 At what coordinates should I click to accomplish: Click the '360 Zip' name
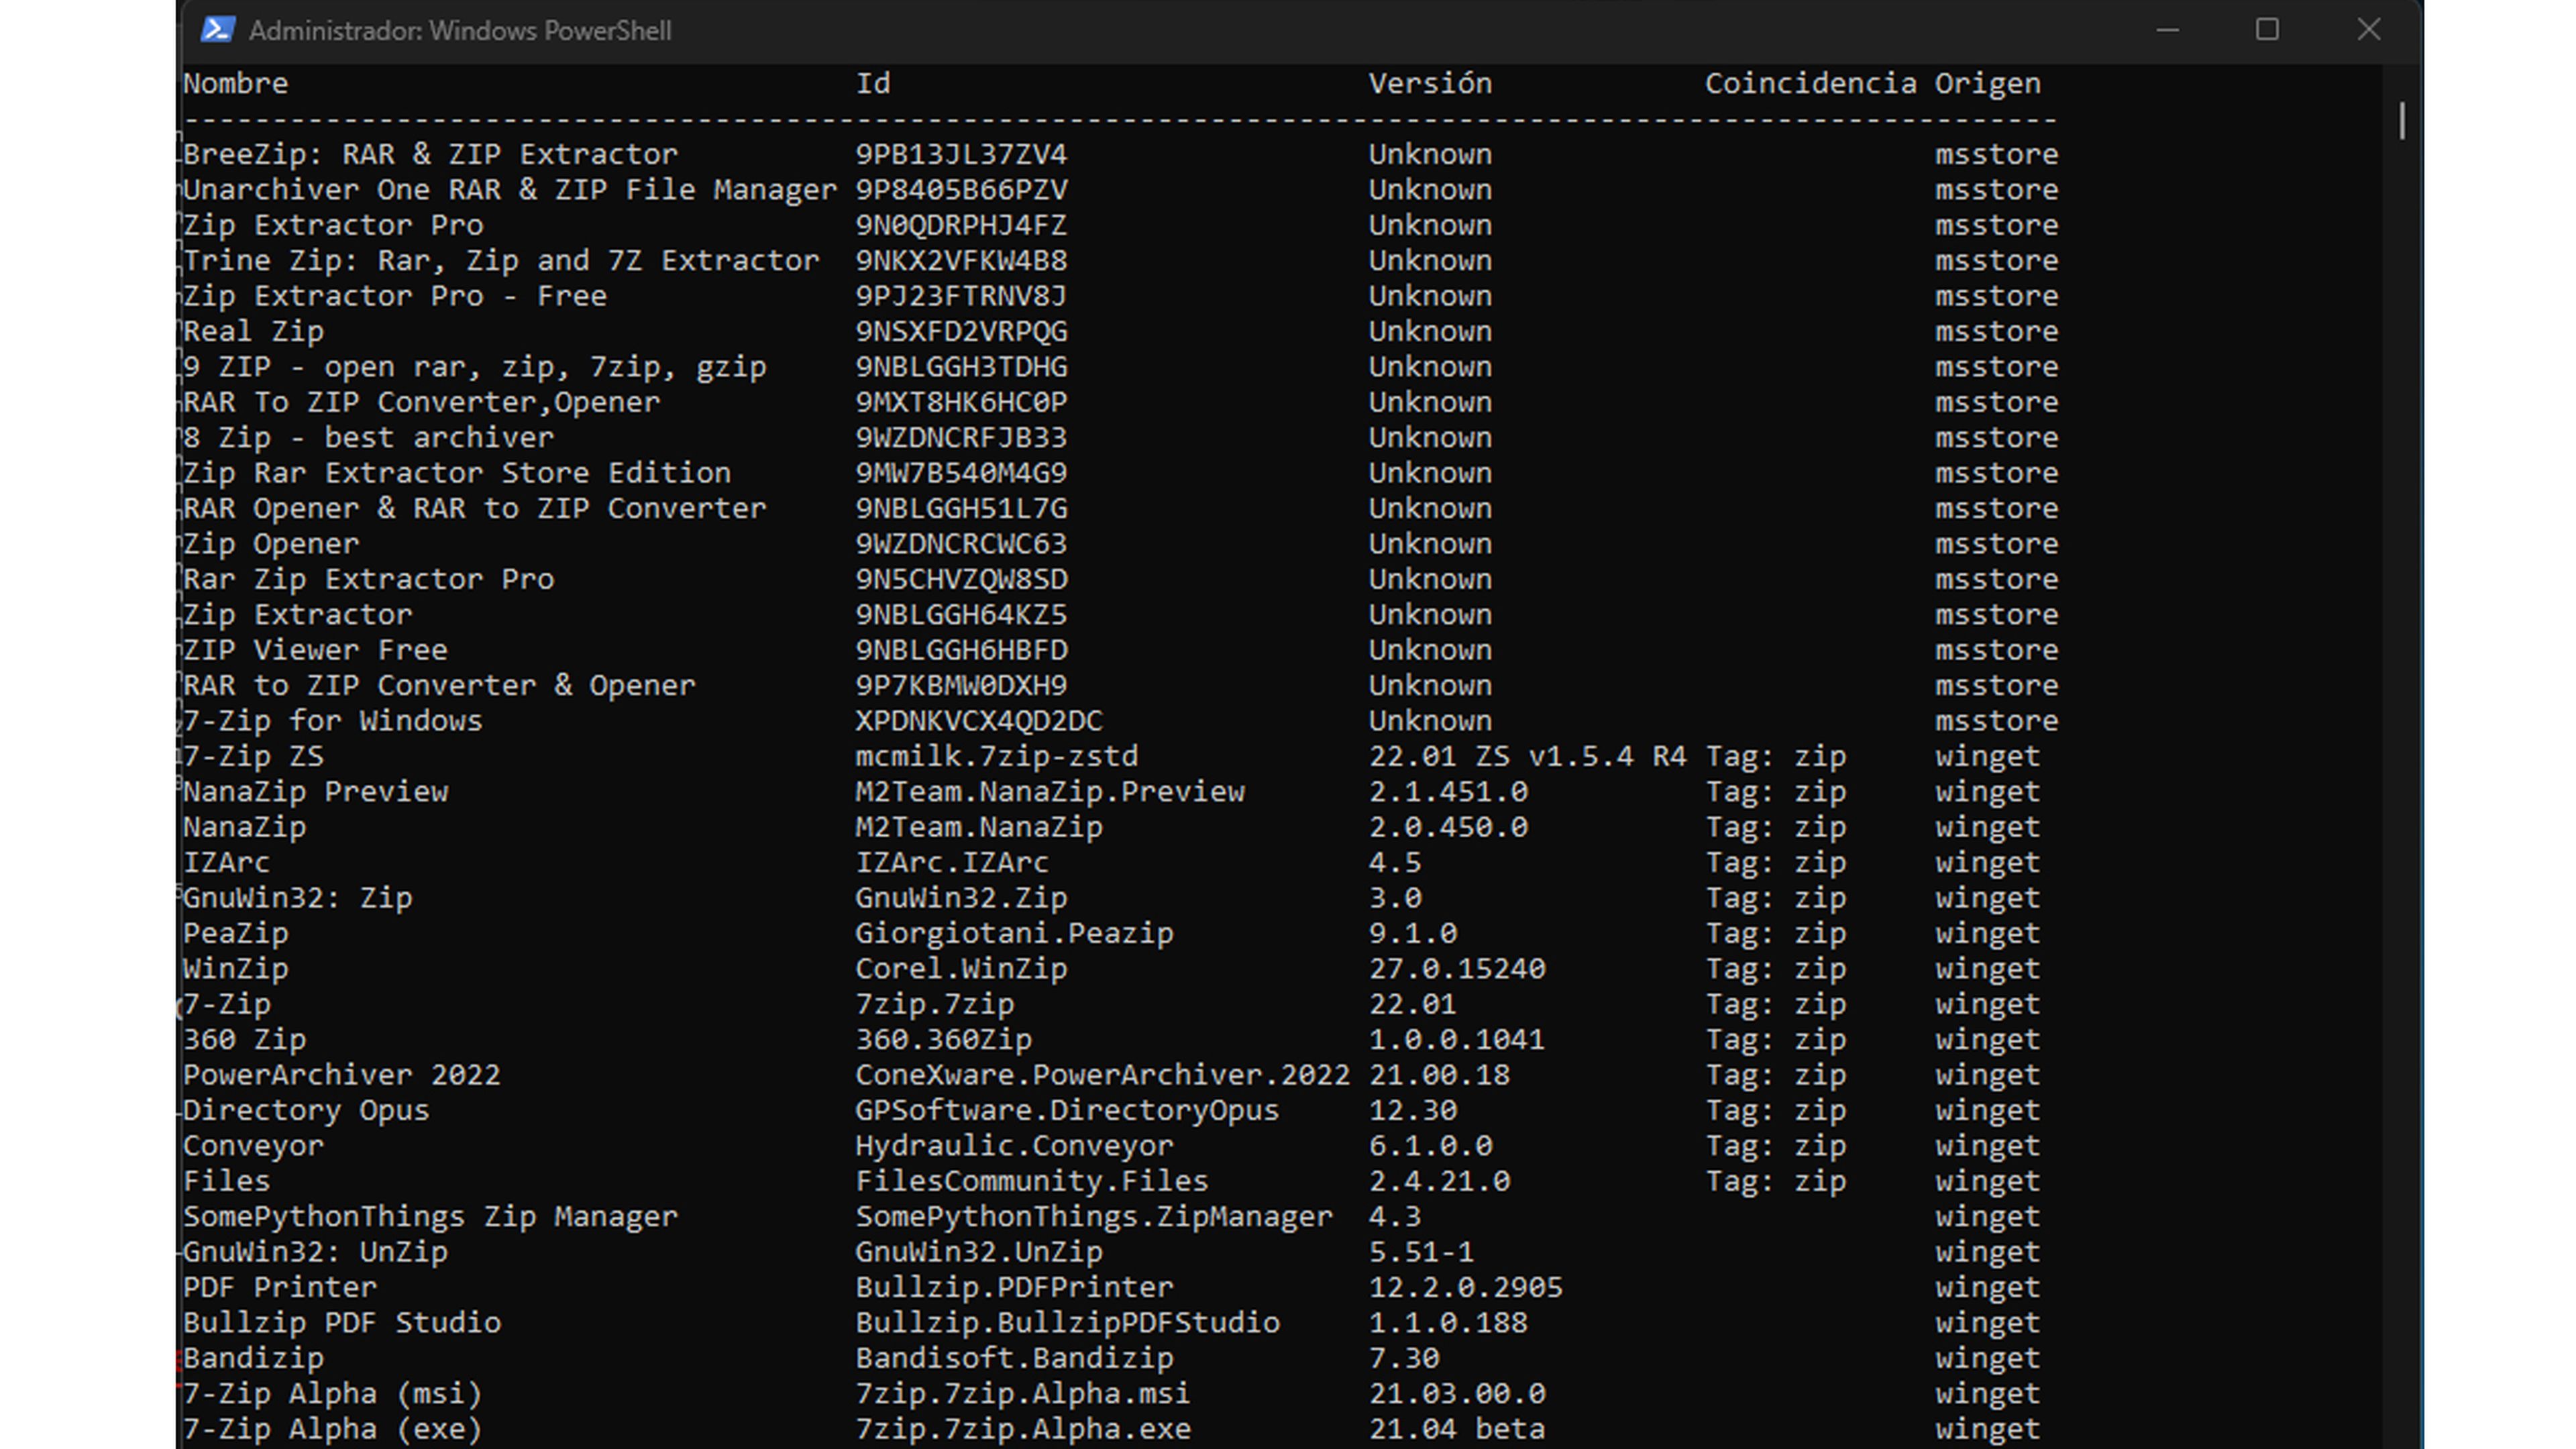(244, 1040)
